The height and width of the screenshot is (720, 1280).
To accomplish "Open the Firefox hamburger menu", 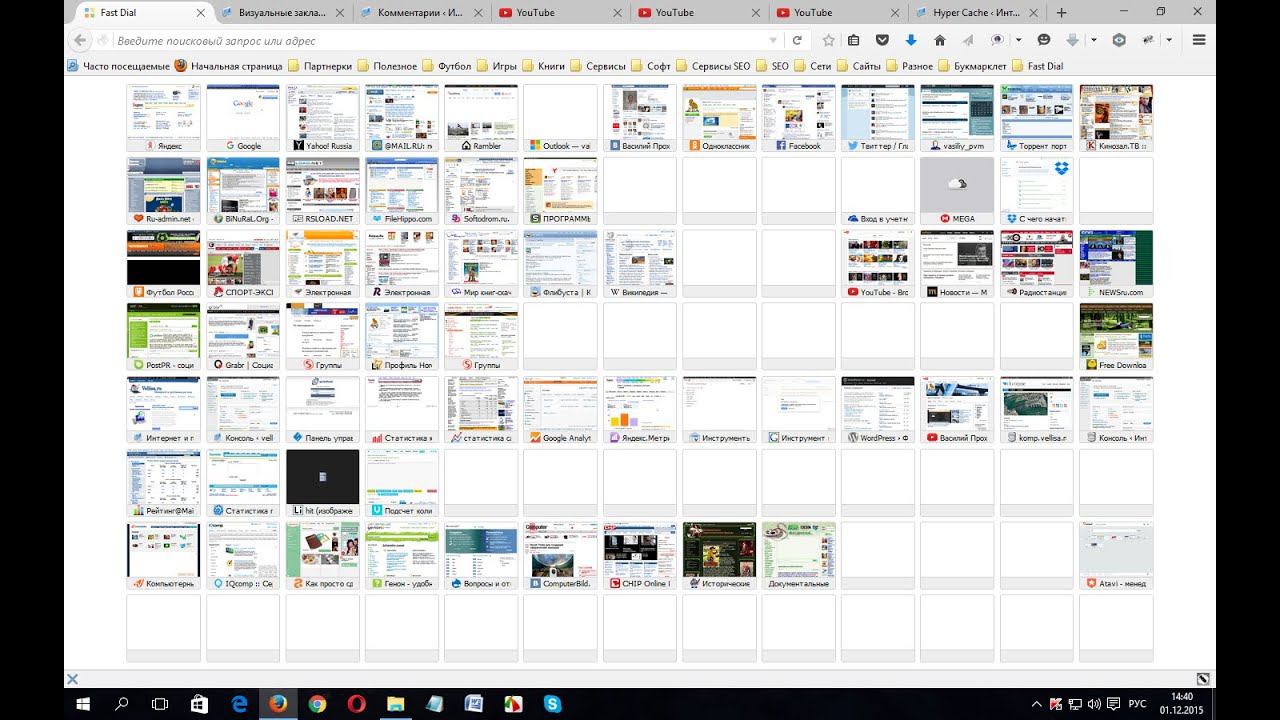I will (1199, 41).
